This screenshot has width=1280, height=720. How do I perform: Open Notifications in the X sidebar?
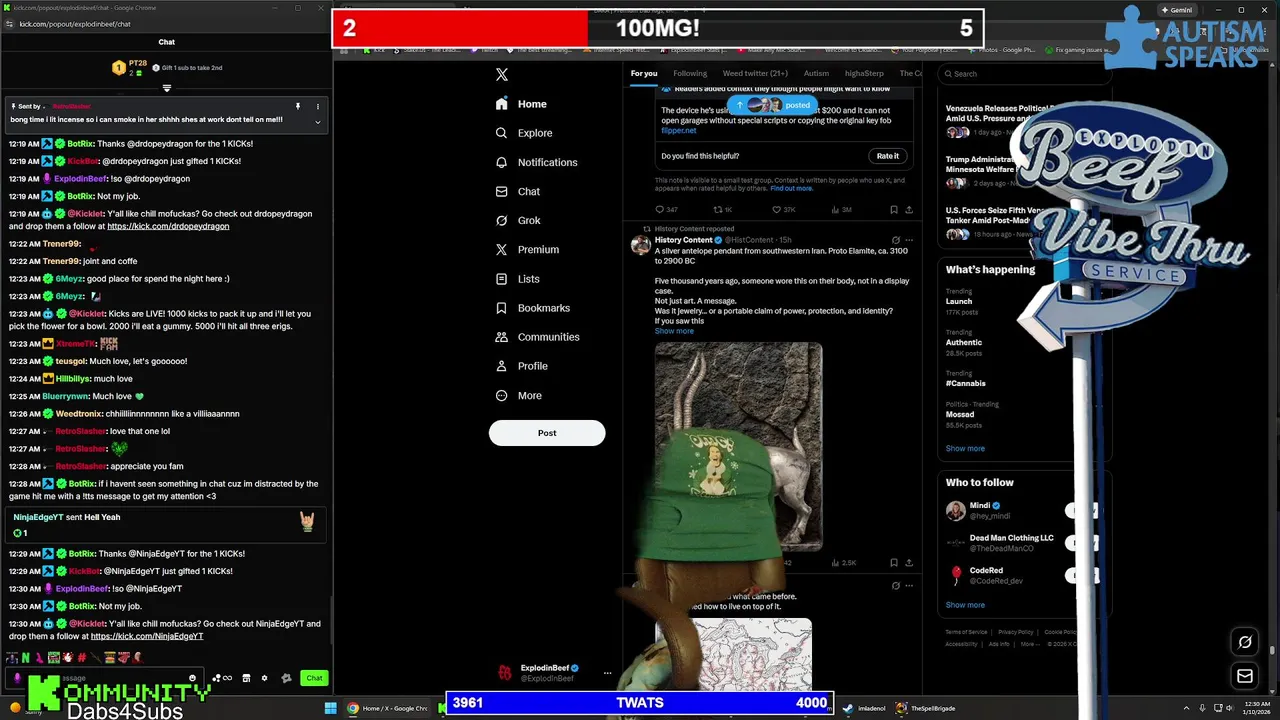click(x=536, y=162)
